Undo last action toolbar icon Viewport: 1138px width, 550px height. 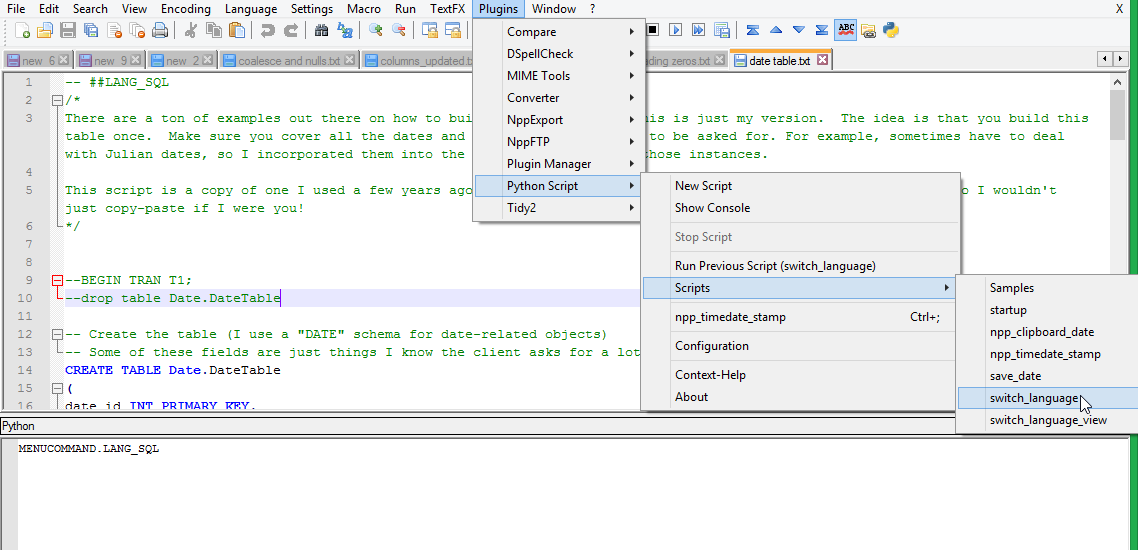268,30
